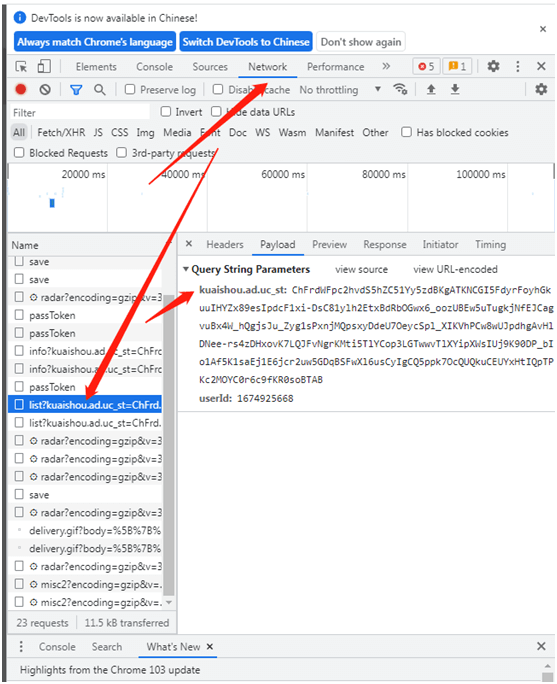Click the yellow issues count badge

(x=458, y=66)
